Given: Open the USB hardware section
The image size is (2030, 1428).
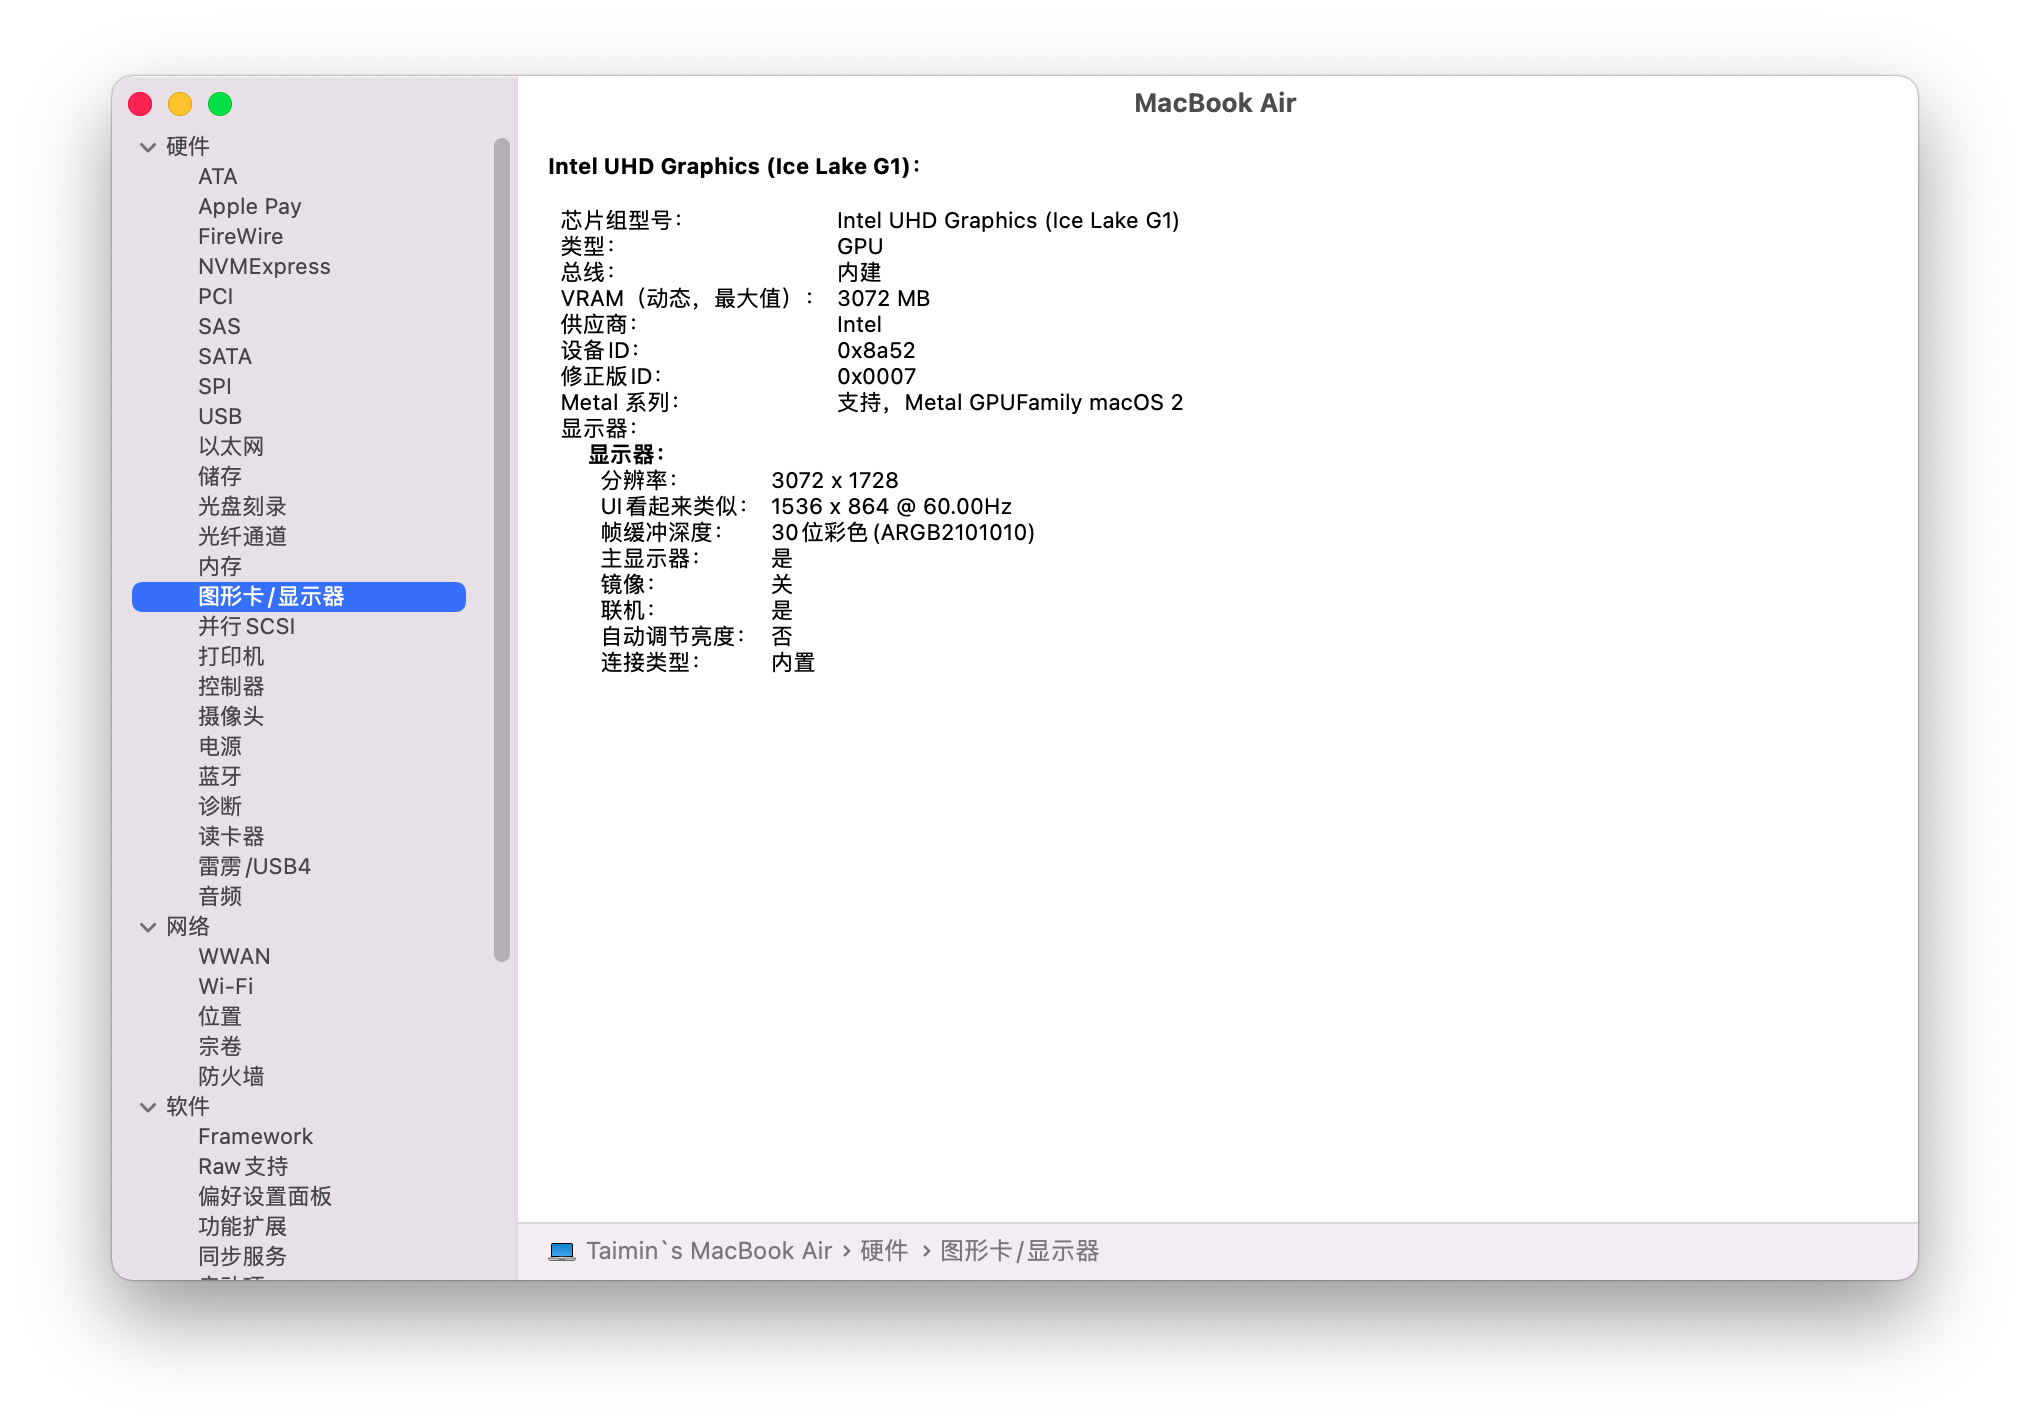Looking at the screenshot, I should pyautogui.click(x=220, y=416).
